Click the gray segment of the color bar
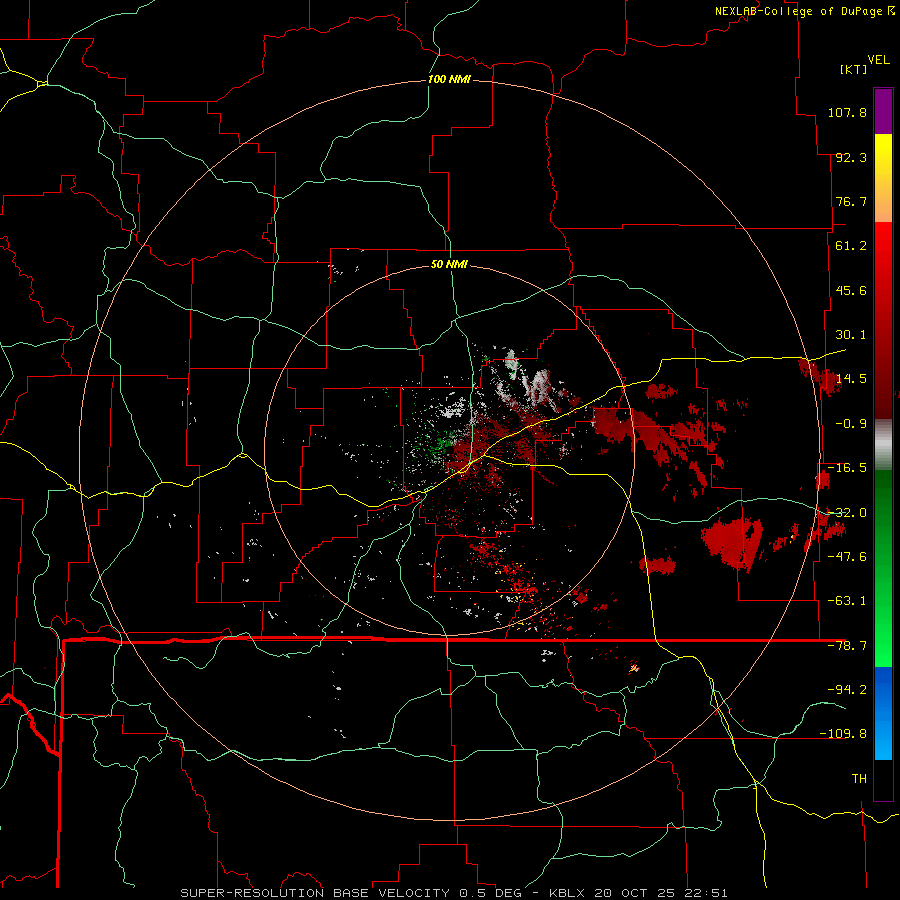 pos(883,445)
